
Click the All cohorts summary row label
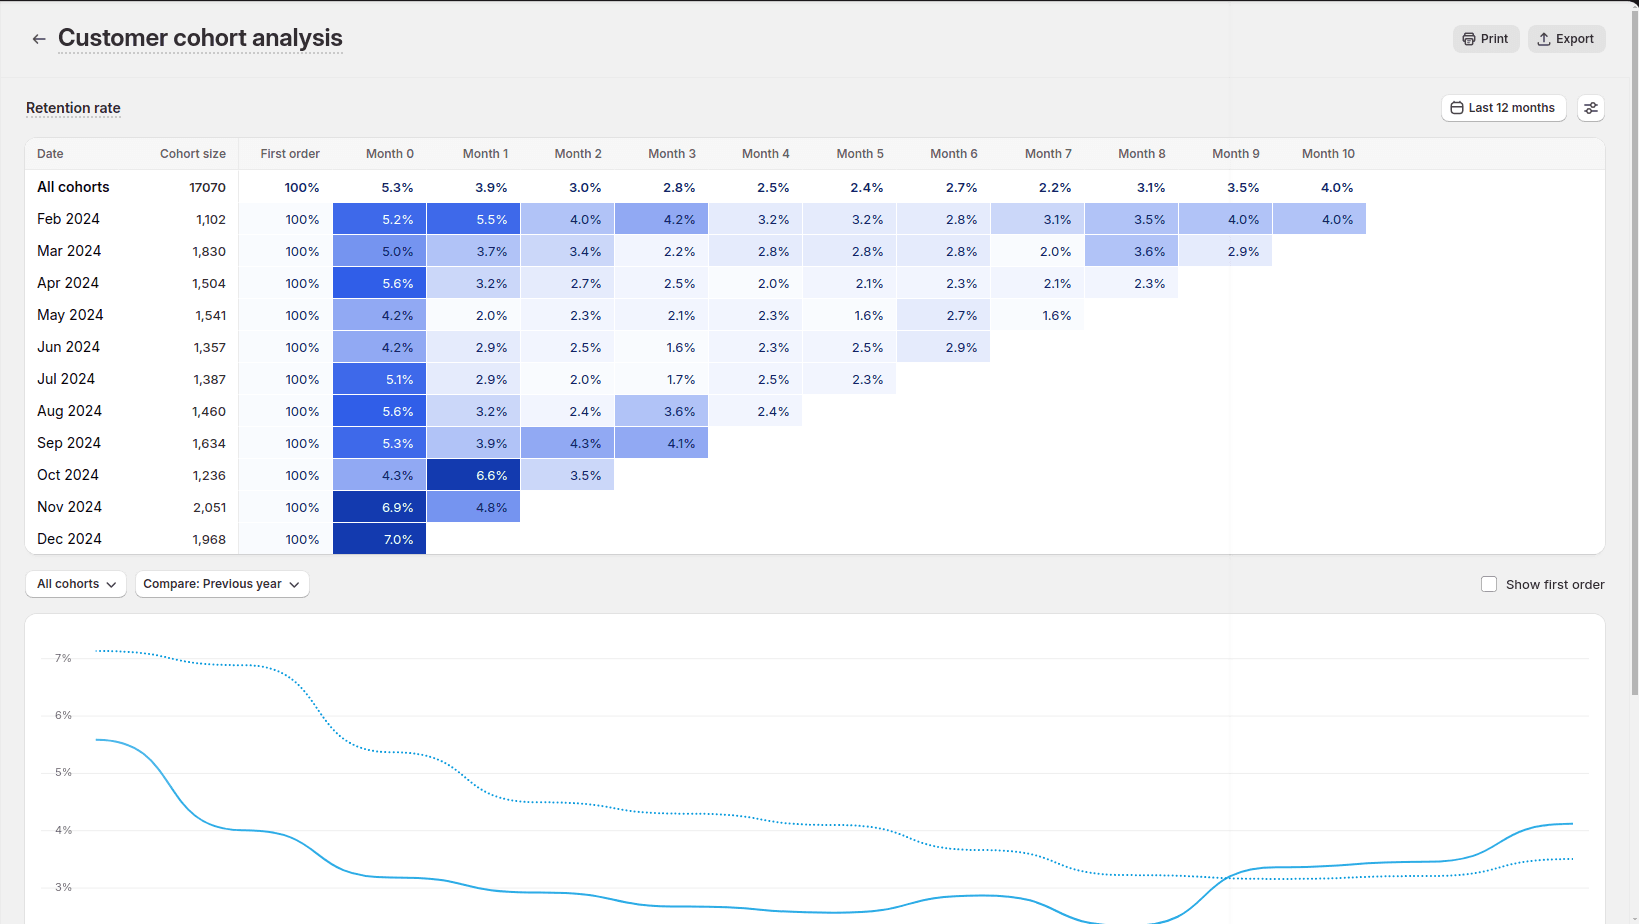73,187
